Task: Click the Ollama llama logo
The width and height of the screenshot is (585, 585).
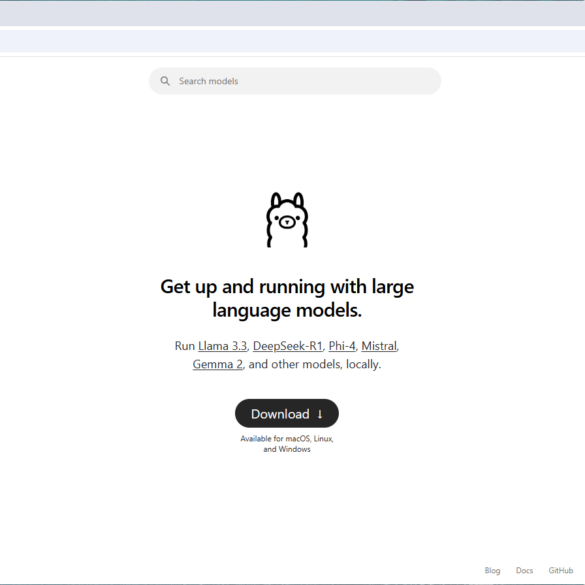Action: click(x=287, y=220)
